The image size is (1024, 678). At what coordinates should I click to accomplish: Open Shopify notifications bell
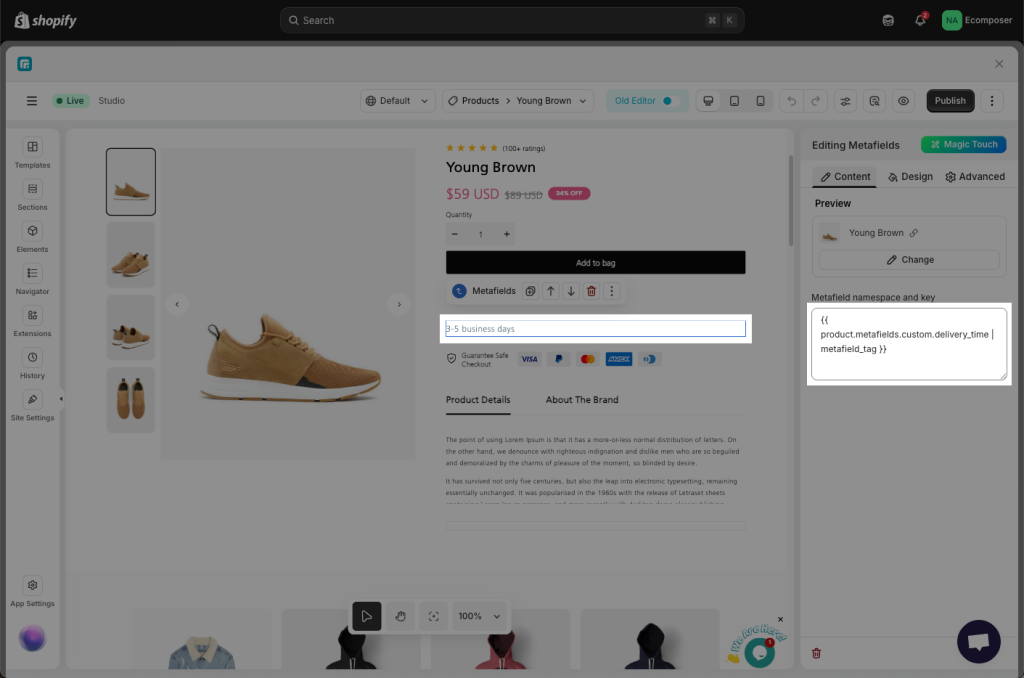click(920, 20)
